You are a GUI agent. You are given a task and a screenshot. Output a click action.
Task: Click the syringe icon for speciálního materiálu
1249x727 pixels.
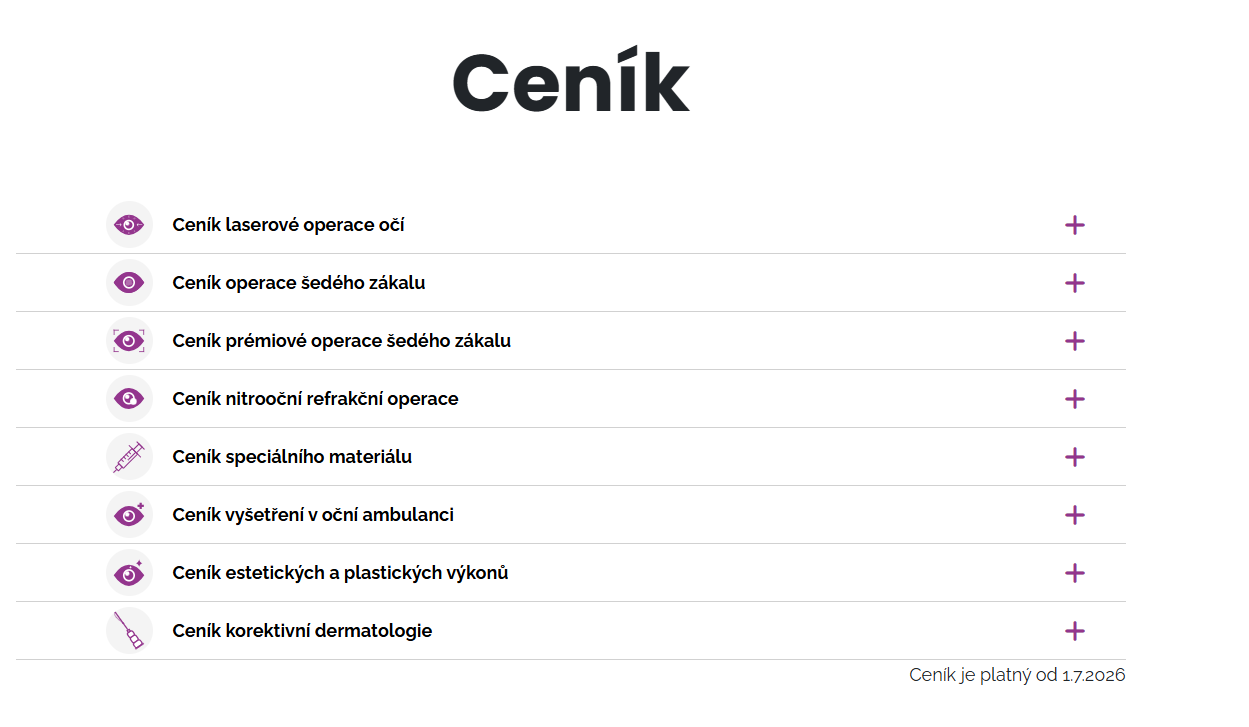129,457
